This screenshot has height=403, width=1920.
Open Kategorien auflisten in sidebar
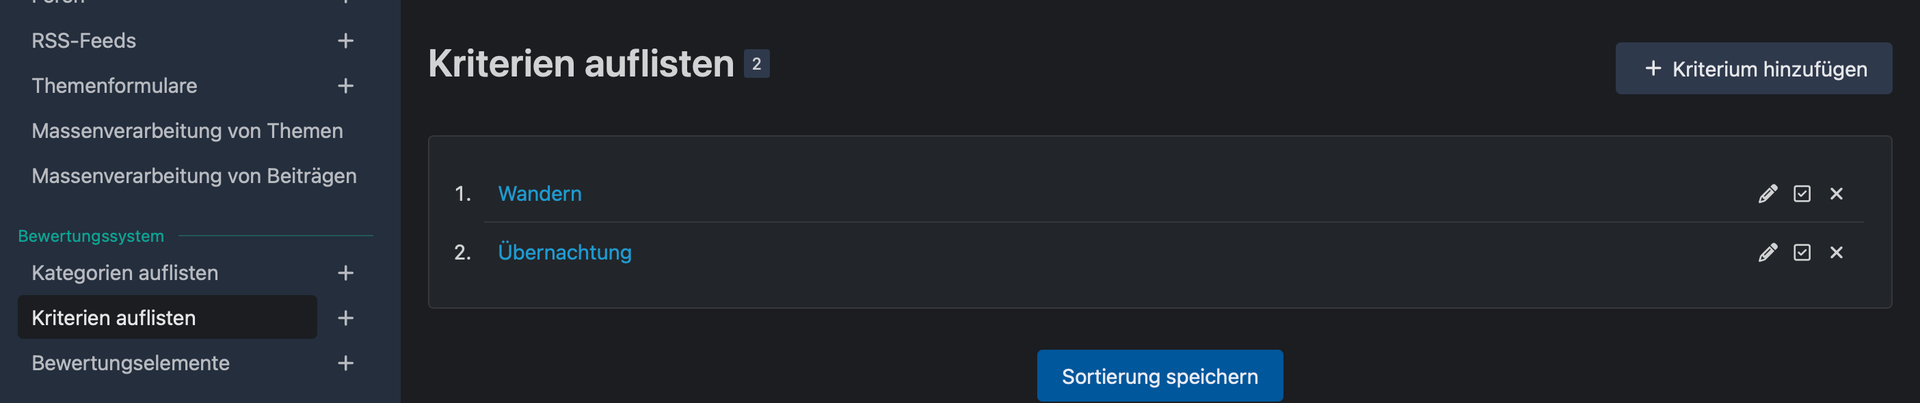point(125,273)
